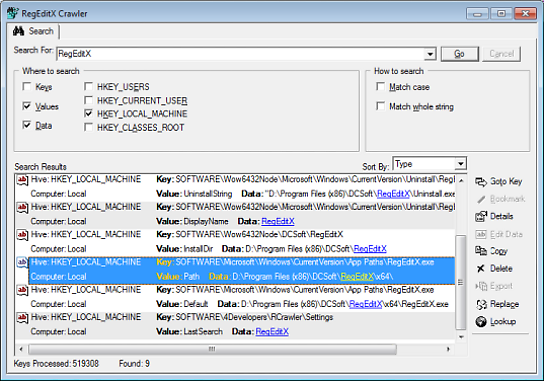544x381 pixels.
Task: Click string icon of LastSearch result
Action: click(22, 318)
